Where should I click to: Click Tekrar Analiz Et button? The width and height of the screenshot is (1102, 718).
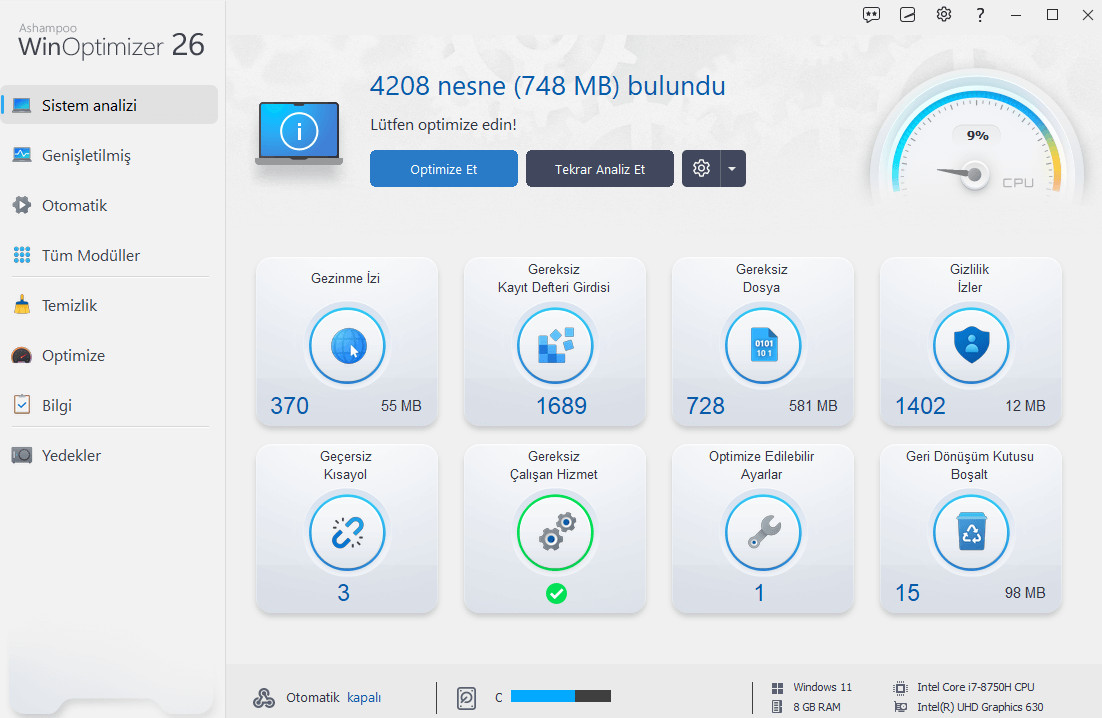pyautogui.click(x=599, y=169)
